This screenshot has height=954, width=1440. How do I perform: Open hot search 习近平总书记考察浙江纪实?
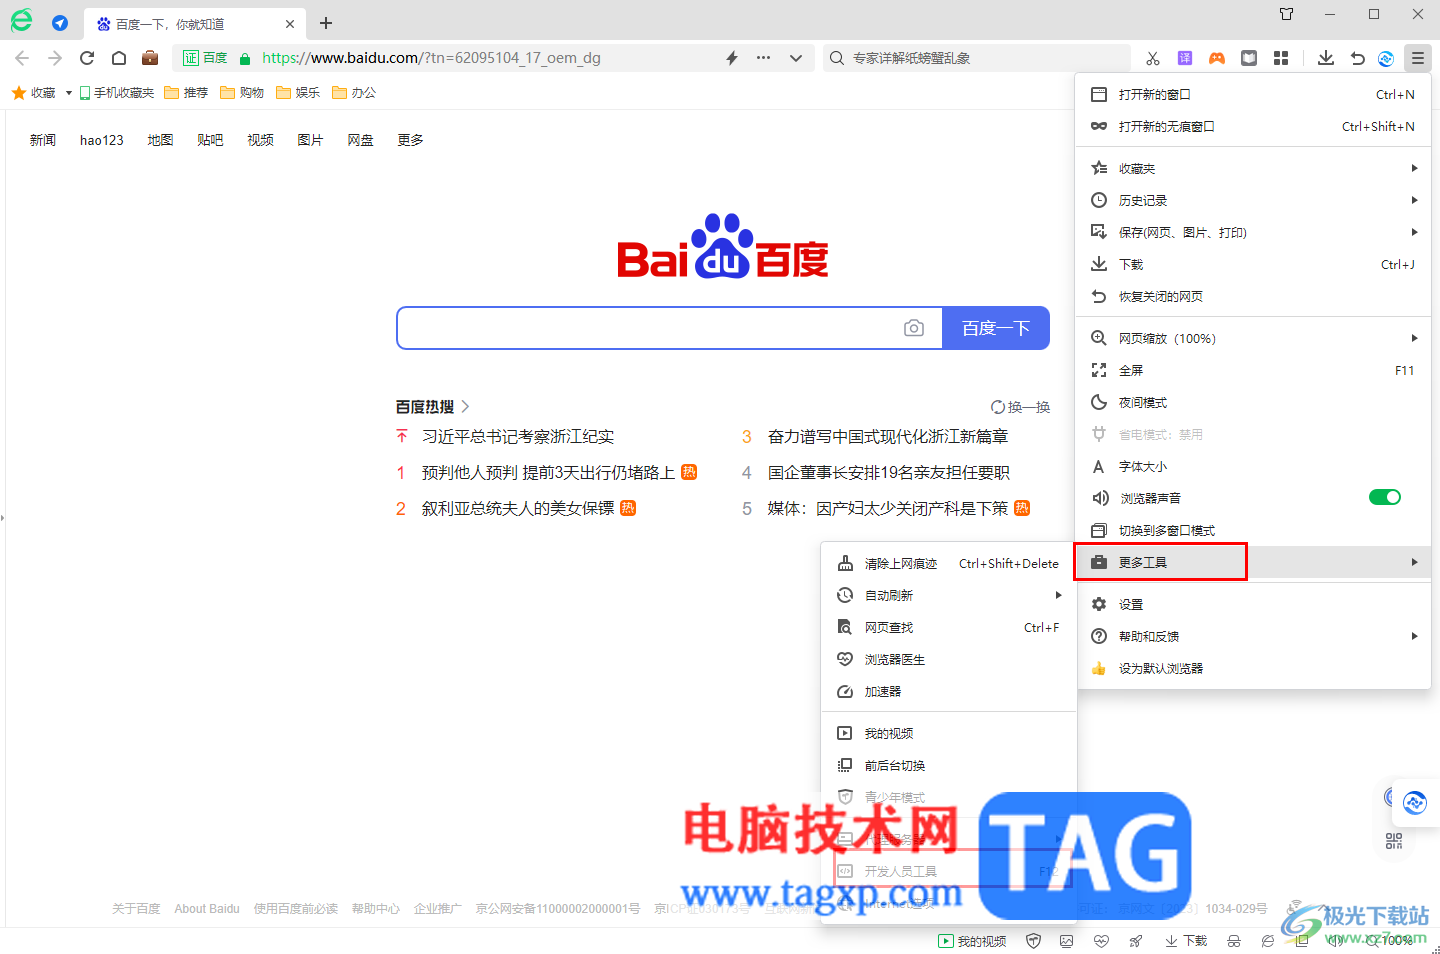point(518,436)
